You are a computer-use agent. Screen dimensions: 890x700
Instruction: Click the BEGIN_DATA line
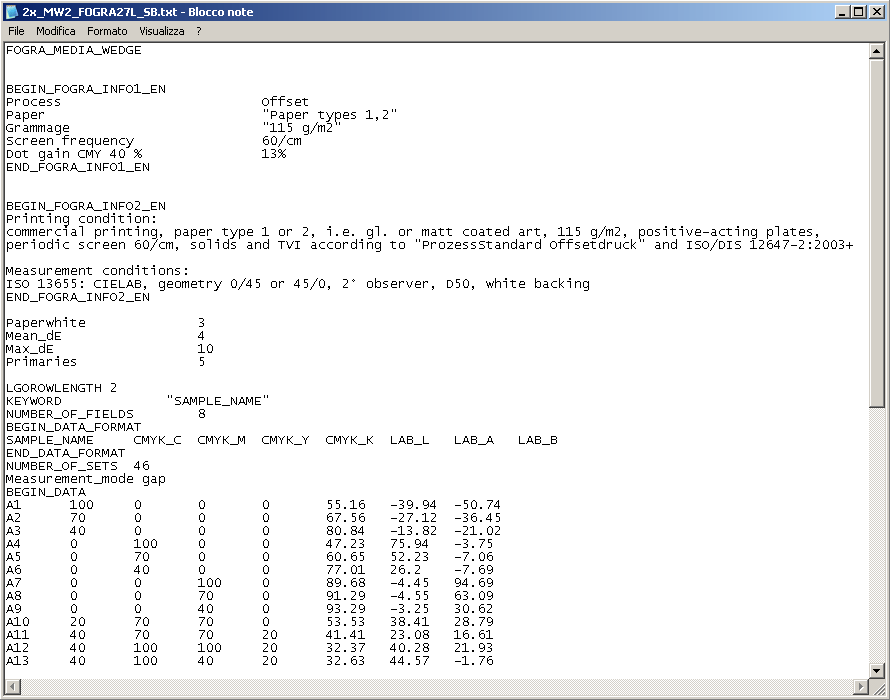click(46, 492)
